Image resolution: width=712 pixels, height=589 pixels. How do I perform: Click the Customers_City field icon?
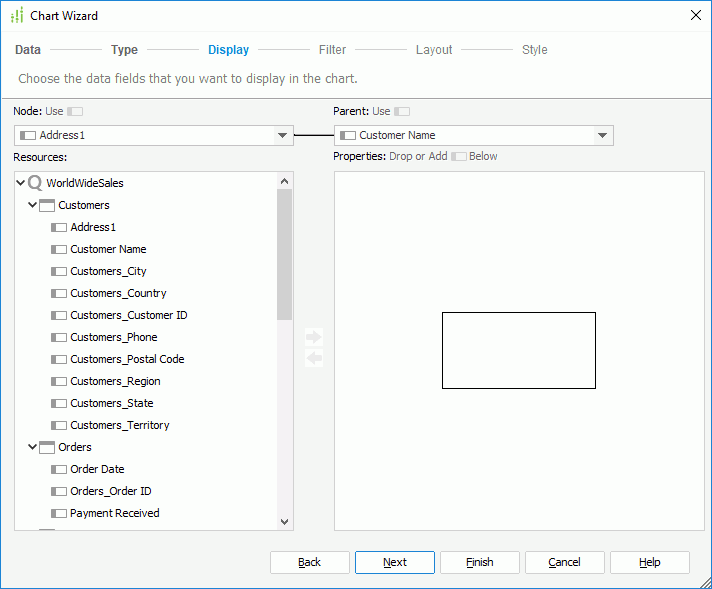(58, 271)
